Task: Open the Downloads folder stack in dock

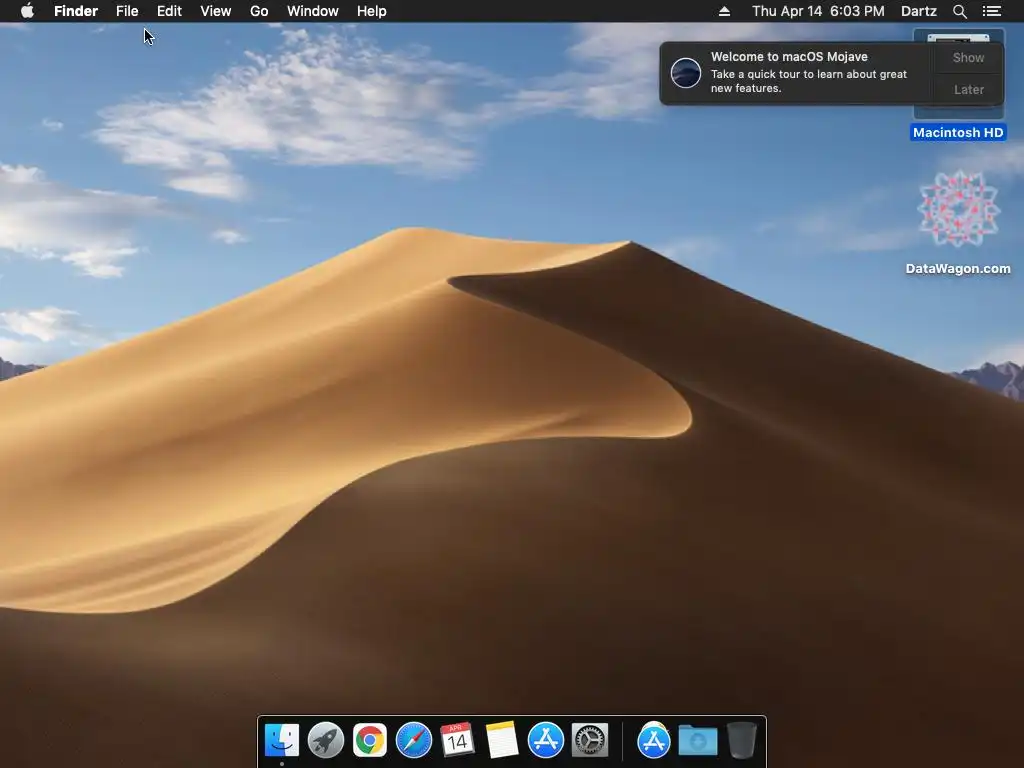Action: [697, 741]
